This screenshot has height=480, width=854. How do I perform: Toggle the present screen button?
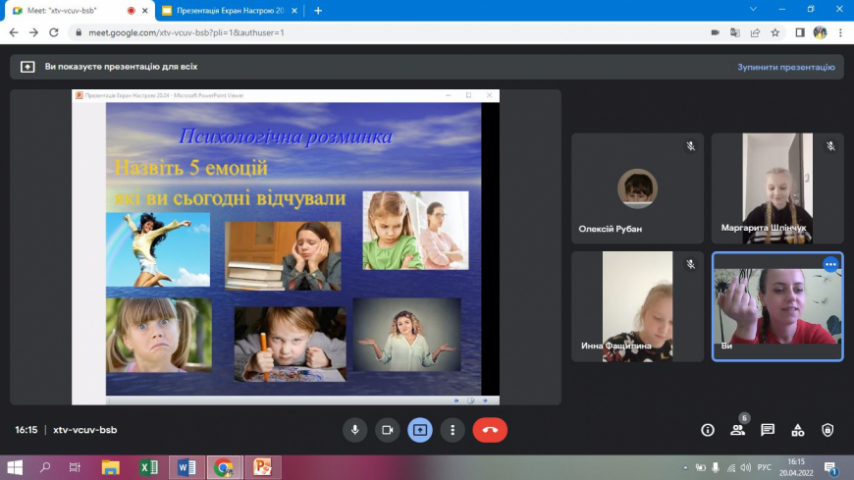point(420,430)
